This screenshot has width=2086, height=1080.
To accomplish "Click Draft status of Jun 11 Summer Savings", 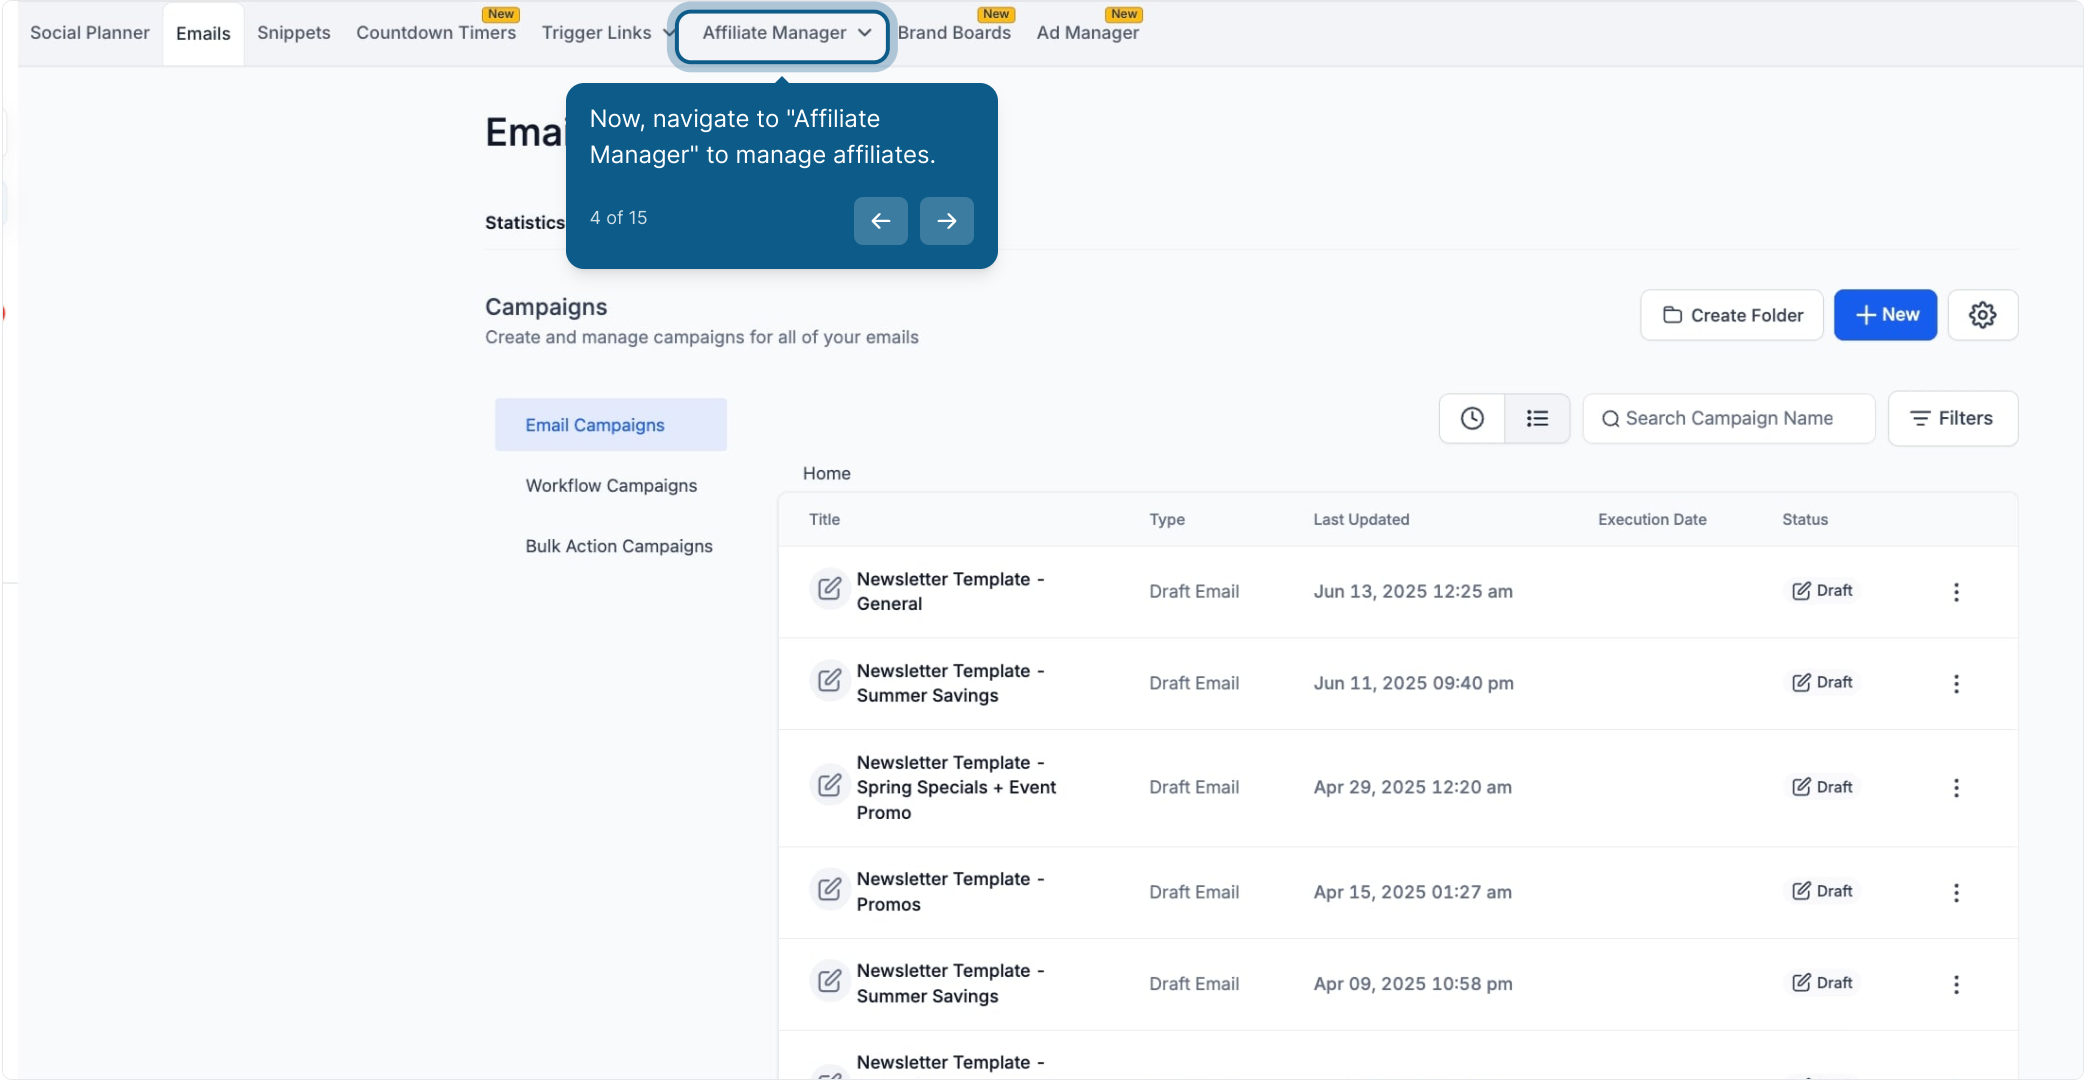I will [1822, 683].
